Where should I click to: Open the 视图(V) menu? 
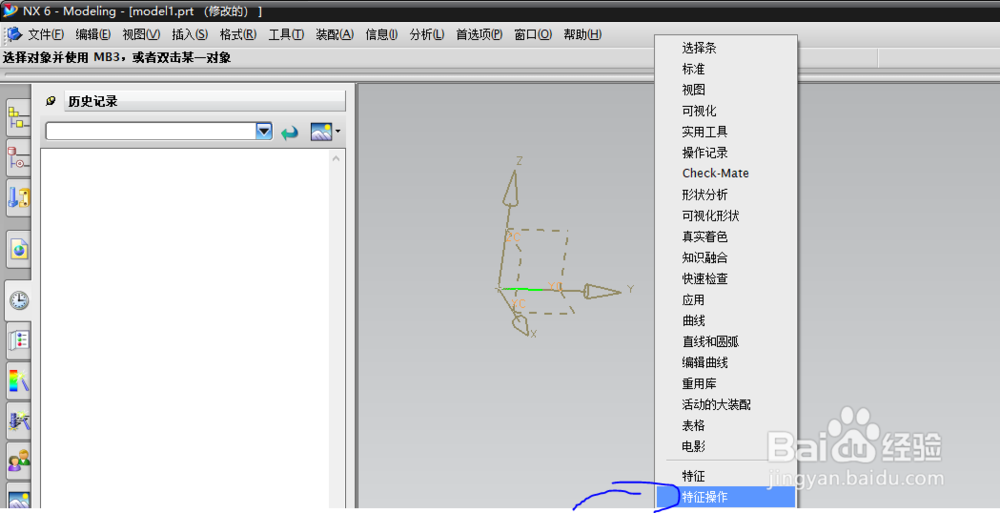tap(141, 34)
